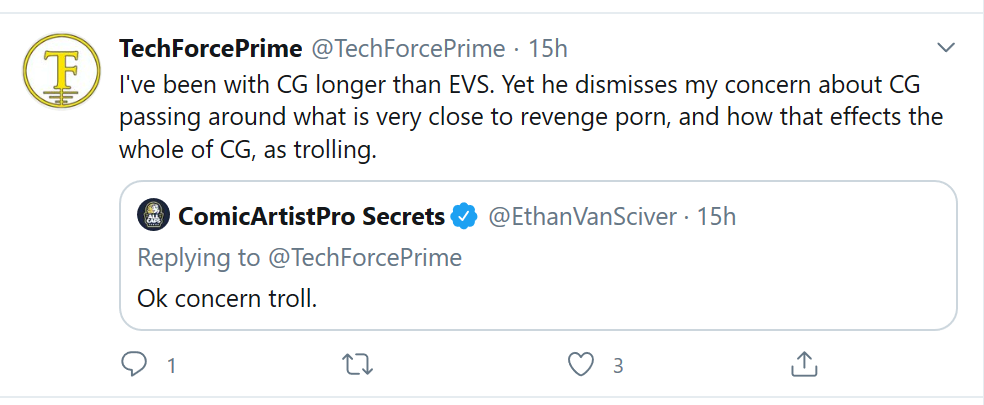Open the @TechForcePrime handle in the header
984x405 pixels.
point(409,48)
